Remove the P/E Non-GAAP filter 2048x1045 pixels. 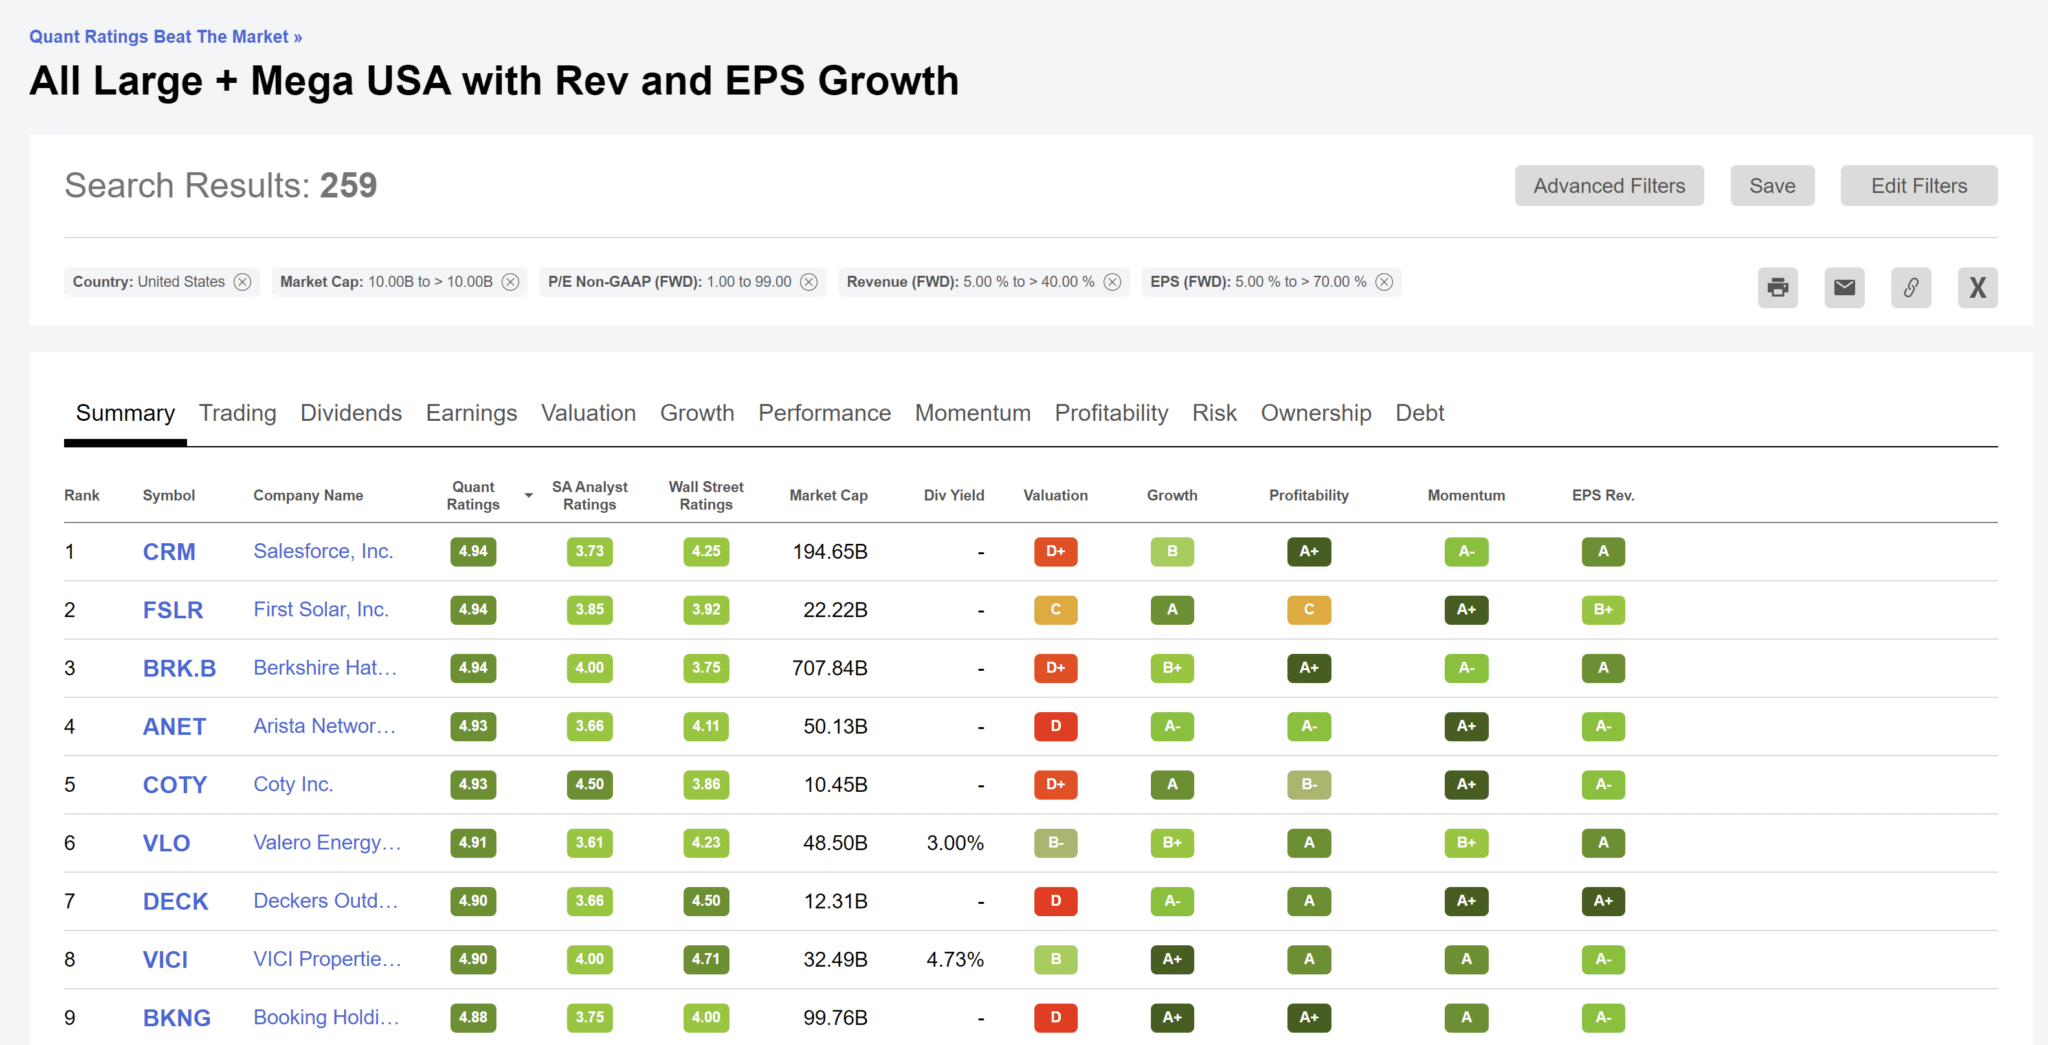pos(809,281)
